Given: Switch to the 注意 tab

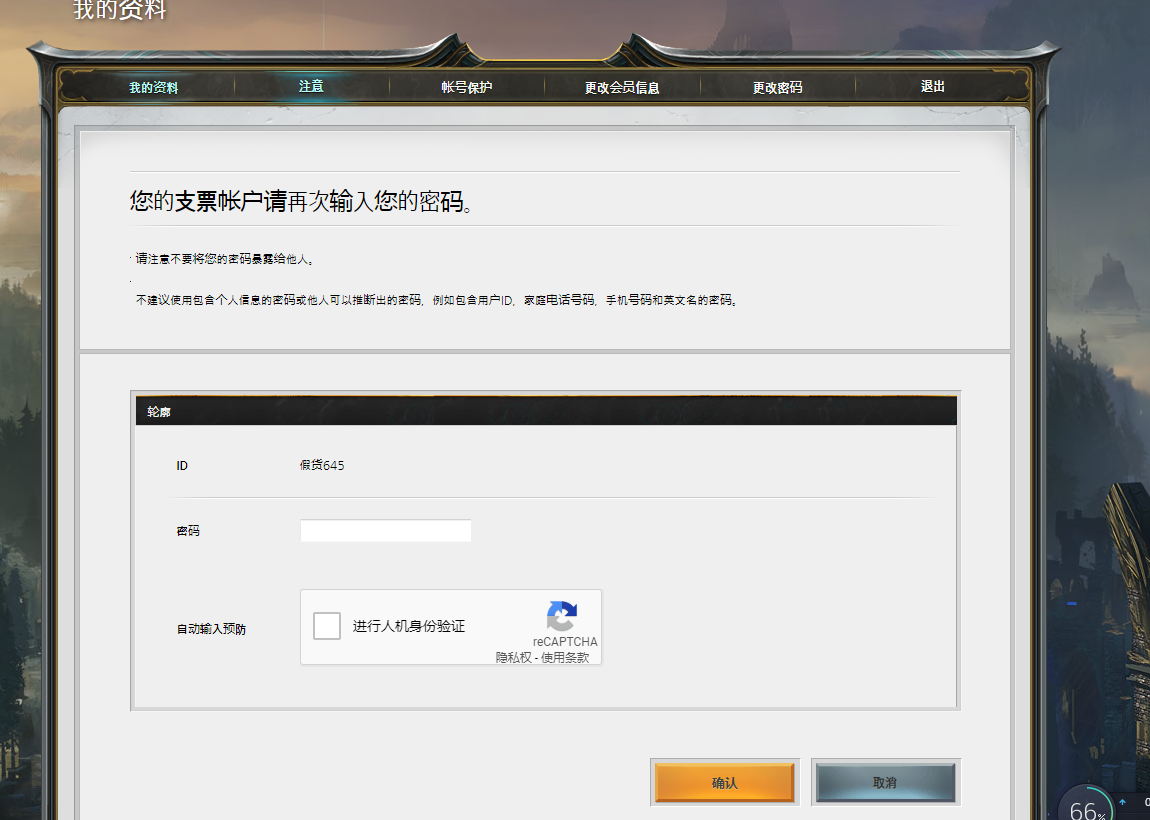Looking at the screenshot, I should click(x=311, y=86).
